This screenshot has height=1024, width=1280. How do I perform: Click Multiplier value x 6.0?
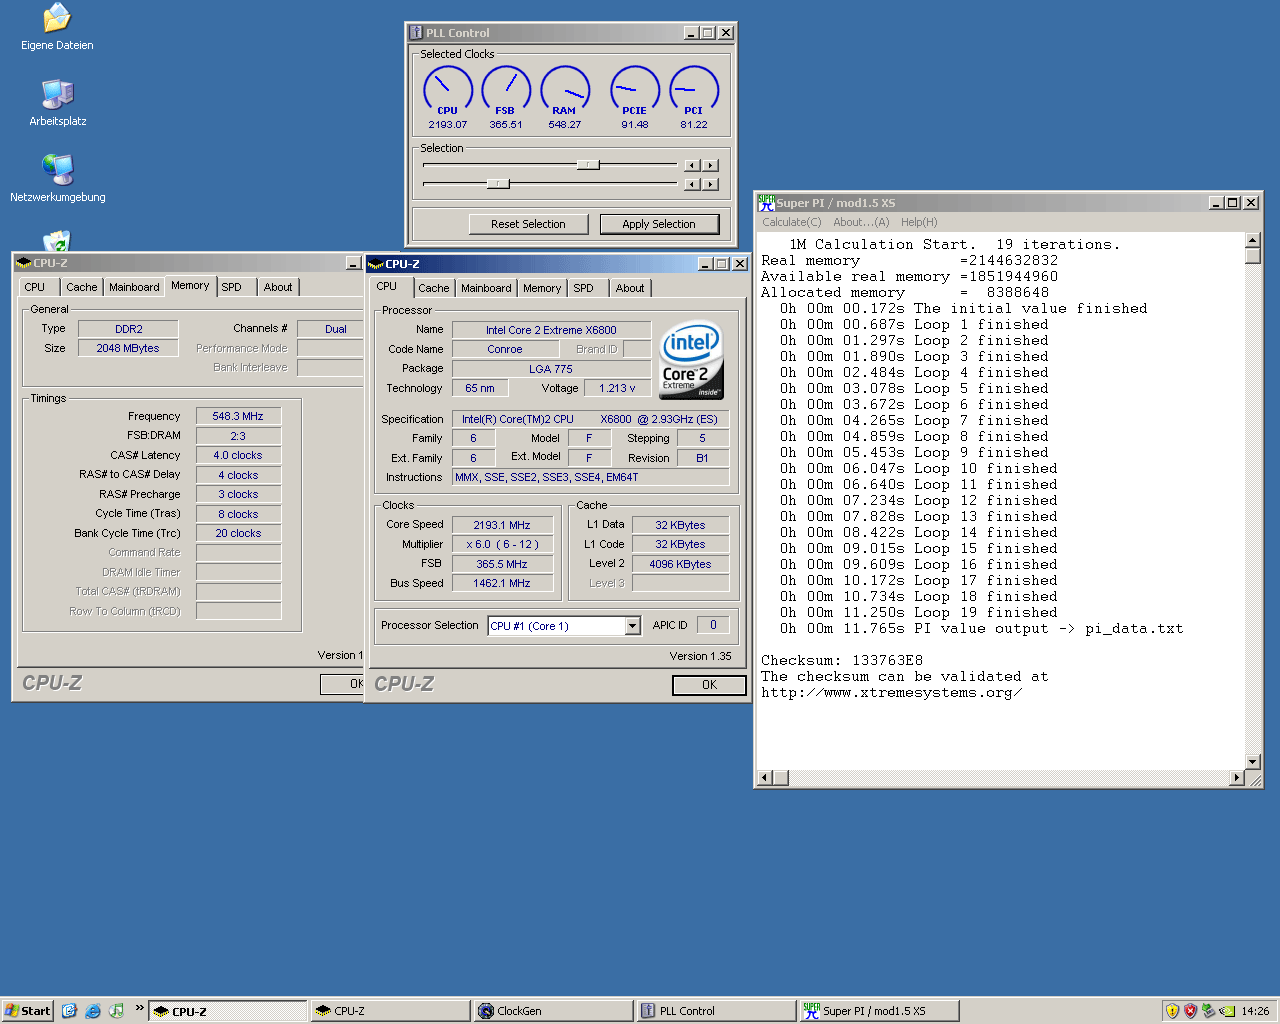coord(502,545)
